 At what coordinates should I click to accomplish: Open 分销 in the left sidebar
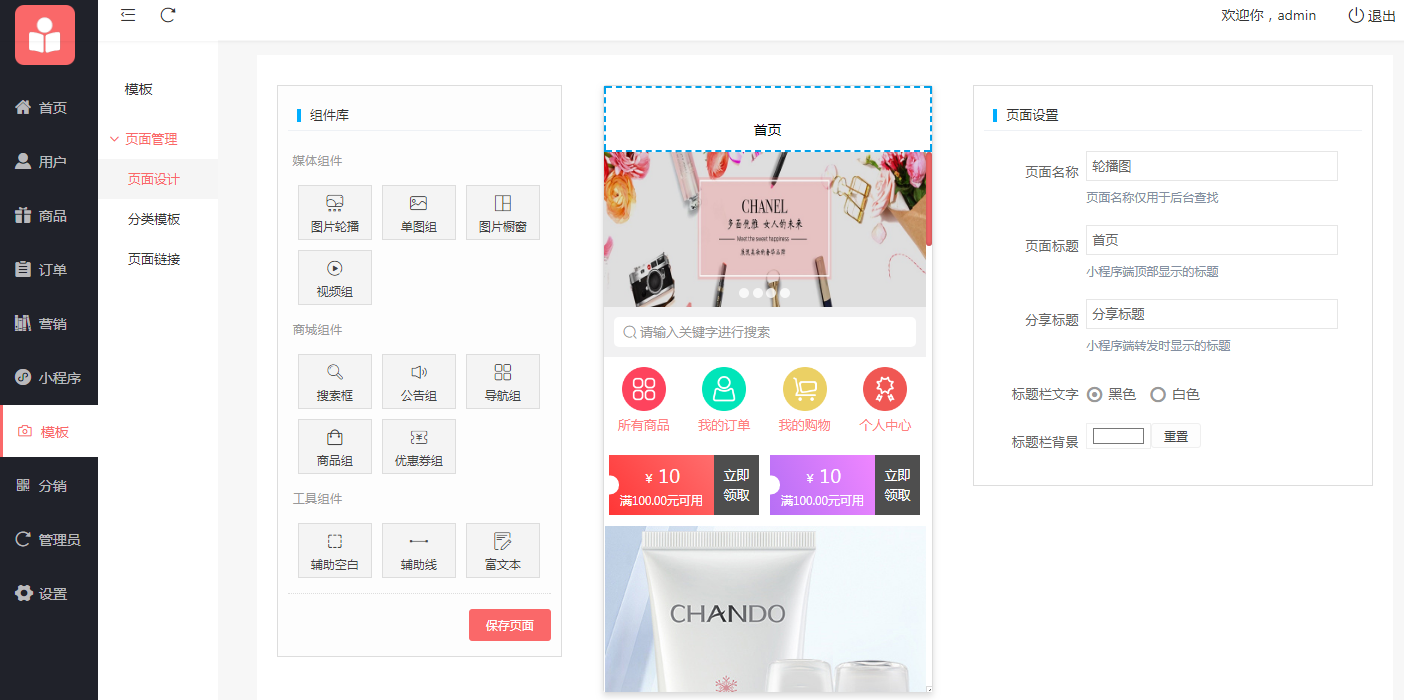tap(49, 486)
